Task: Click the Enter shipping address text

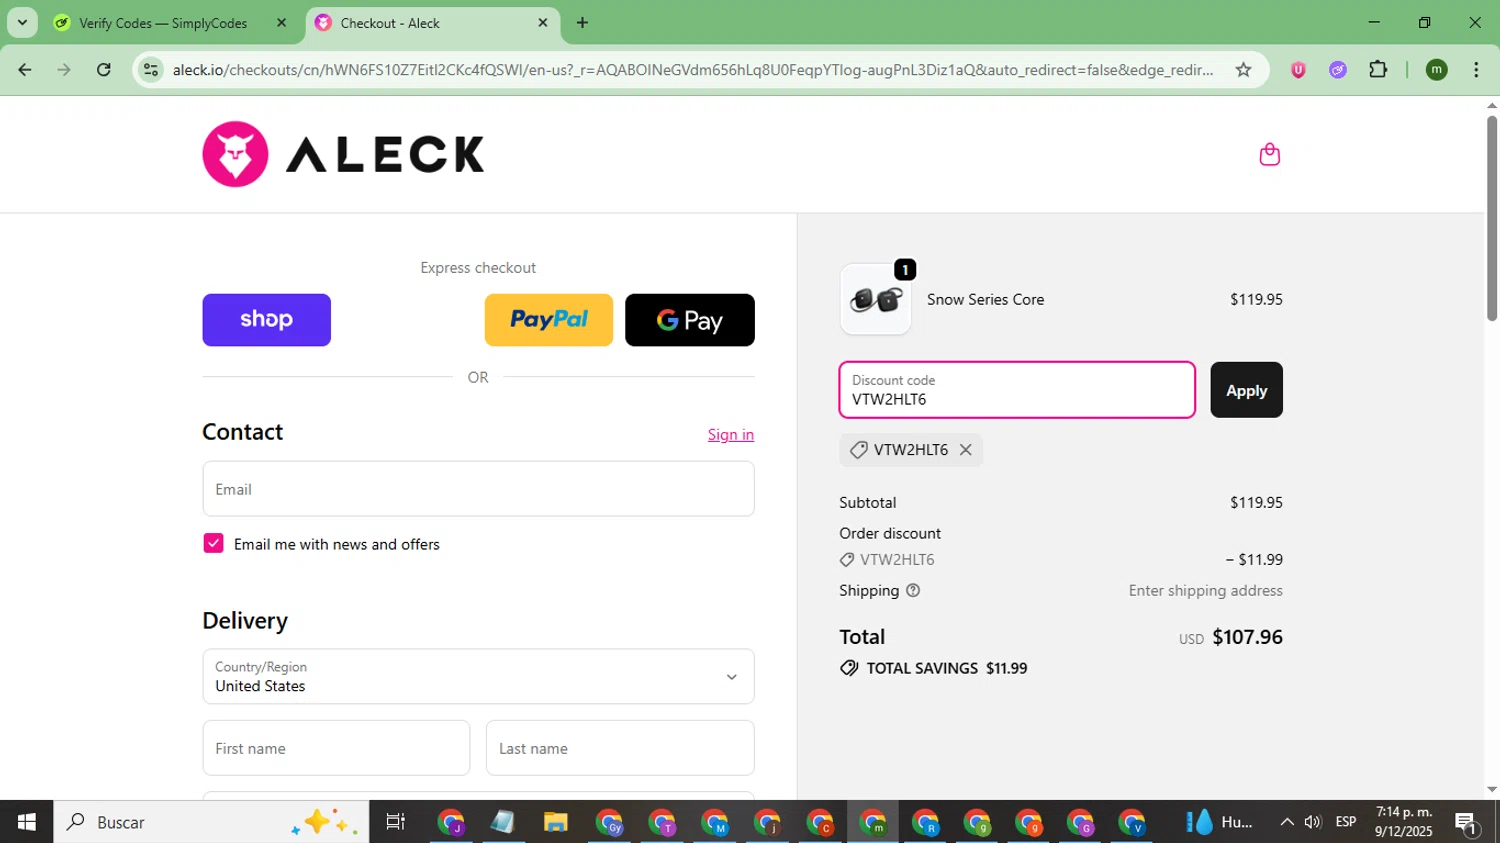Action: pyautogui.click(x=1205, y=591)
